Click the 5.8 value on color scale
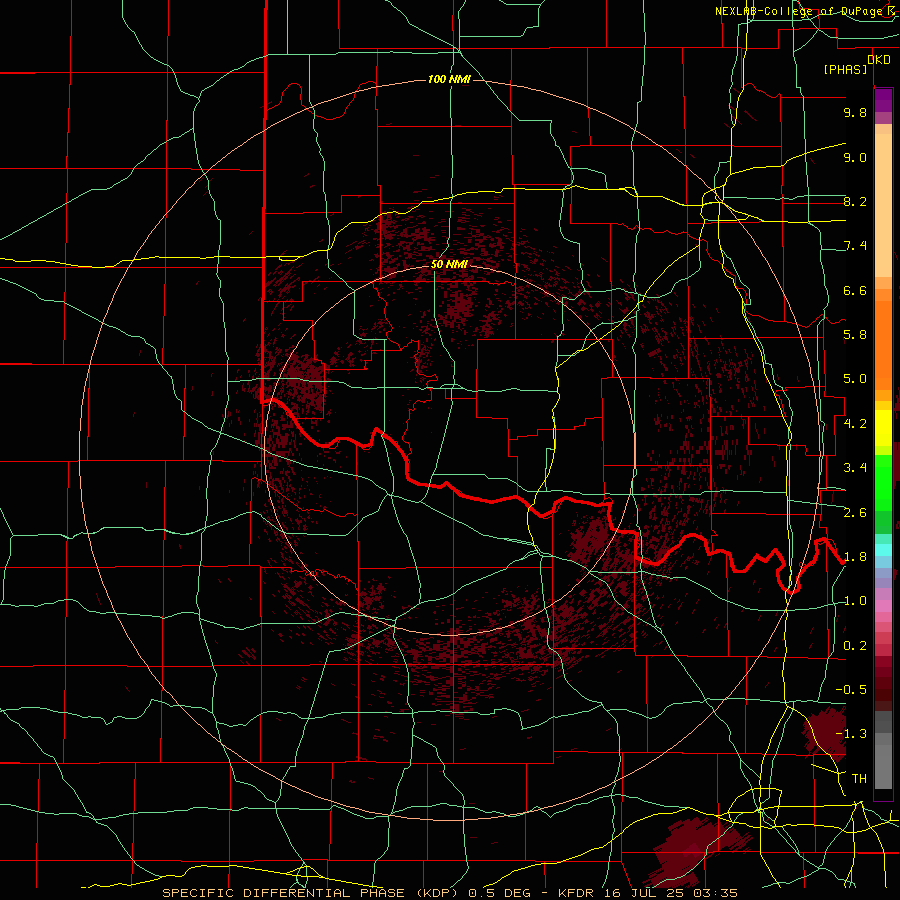 coord(855,335)
